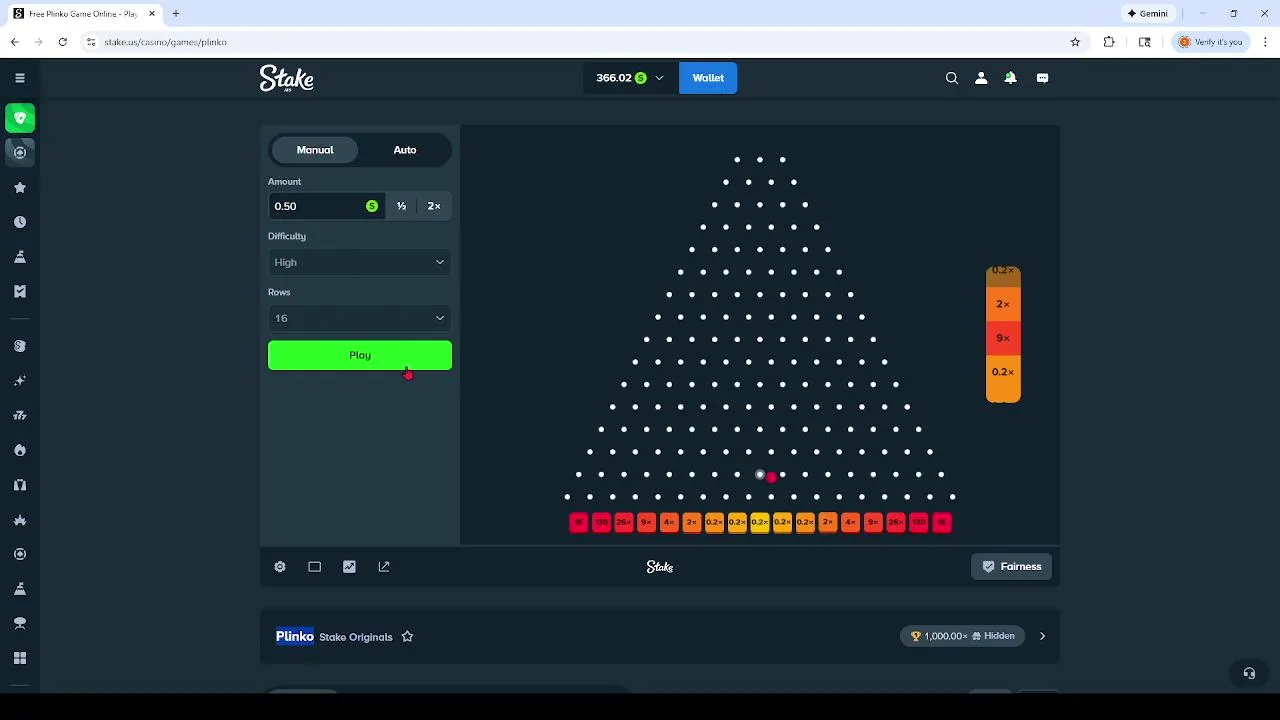
Task: Click the Verify it's you profile chip
Action: tap(1210, 42)
